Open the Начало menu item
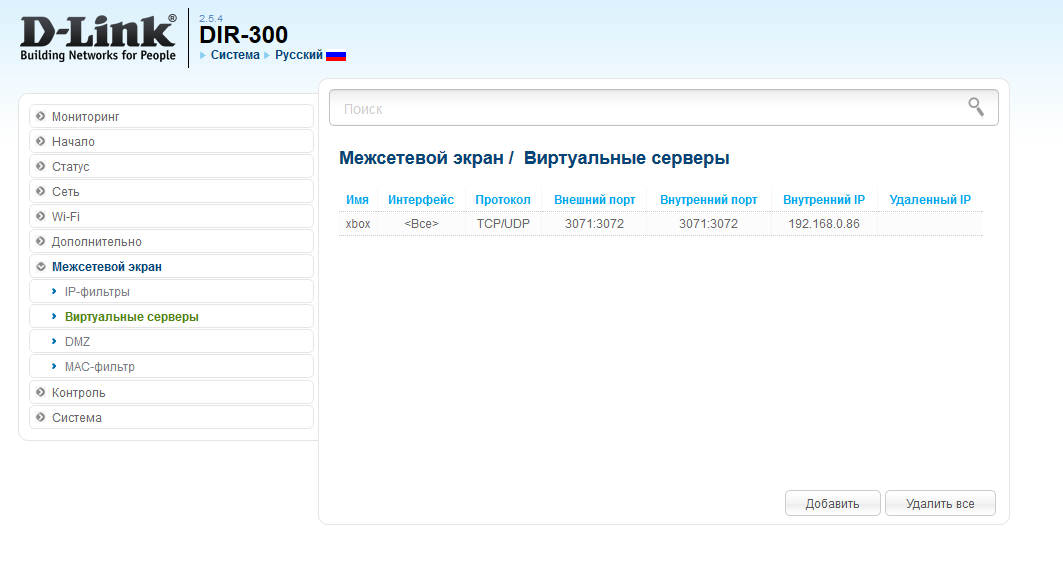The image size is (1063, 570). 172,142
